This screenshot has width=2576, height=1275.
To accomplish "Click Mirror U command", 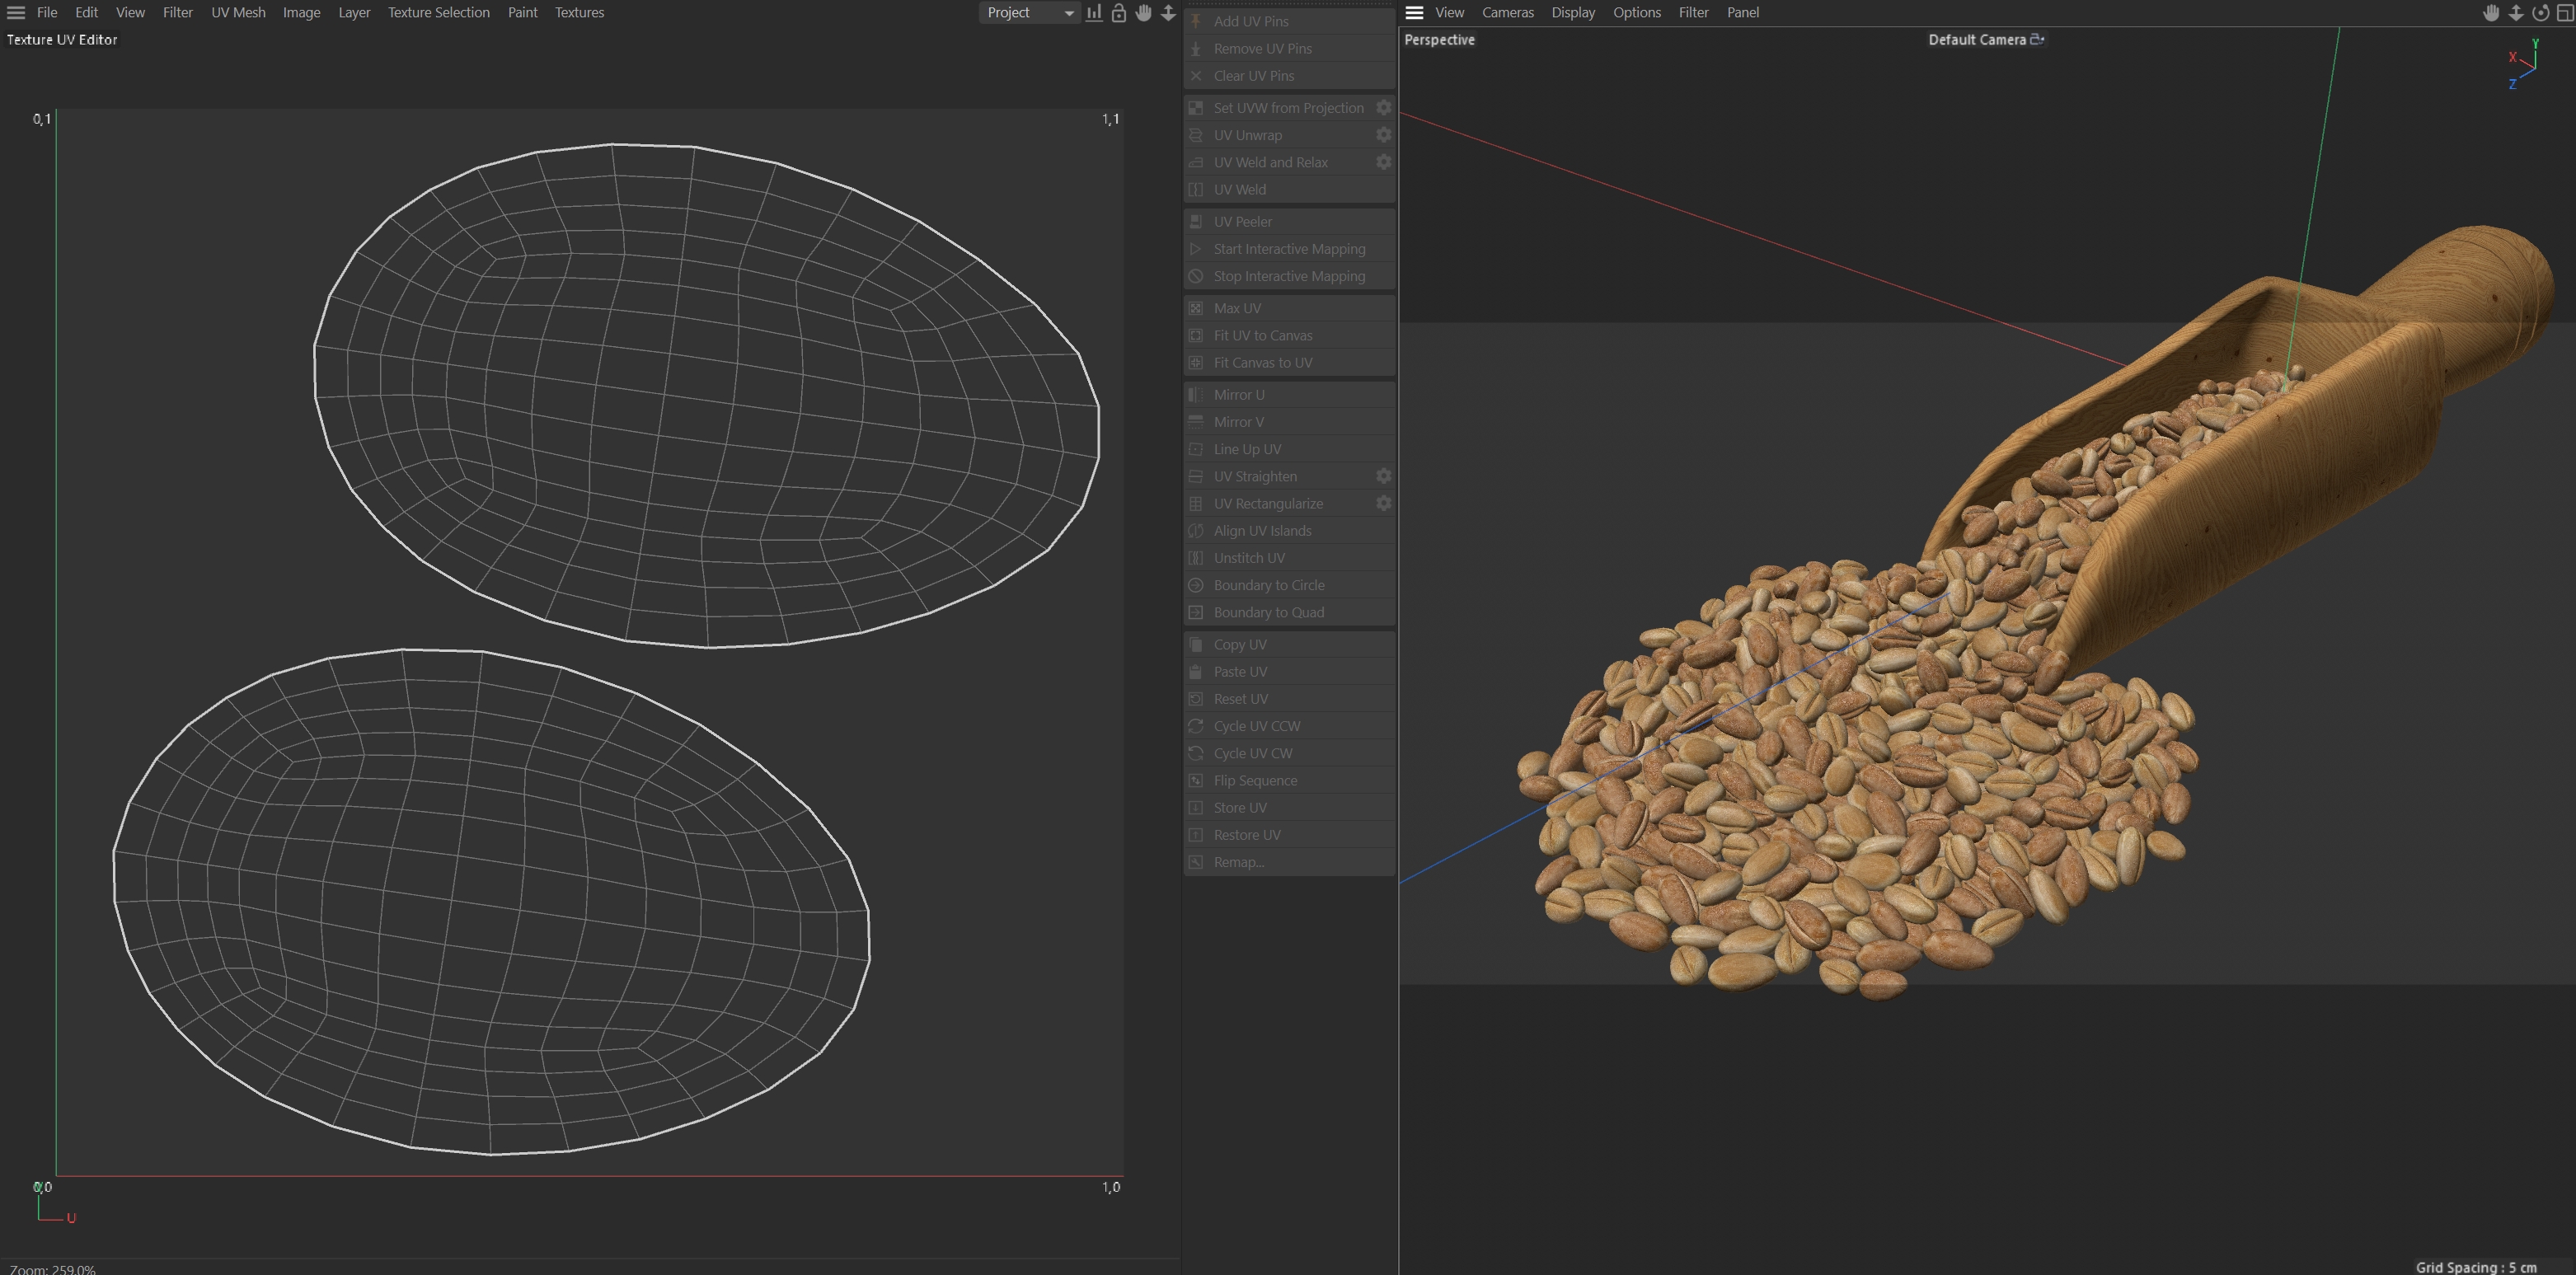I will click(1238, 395).
